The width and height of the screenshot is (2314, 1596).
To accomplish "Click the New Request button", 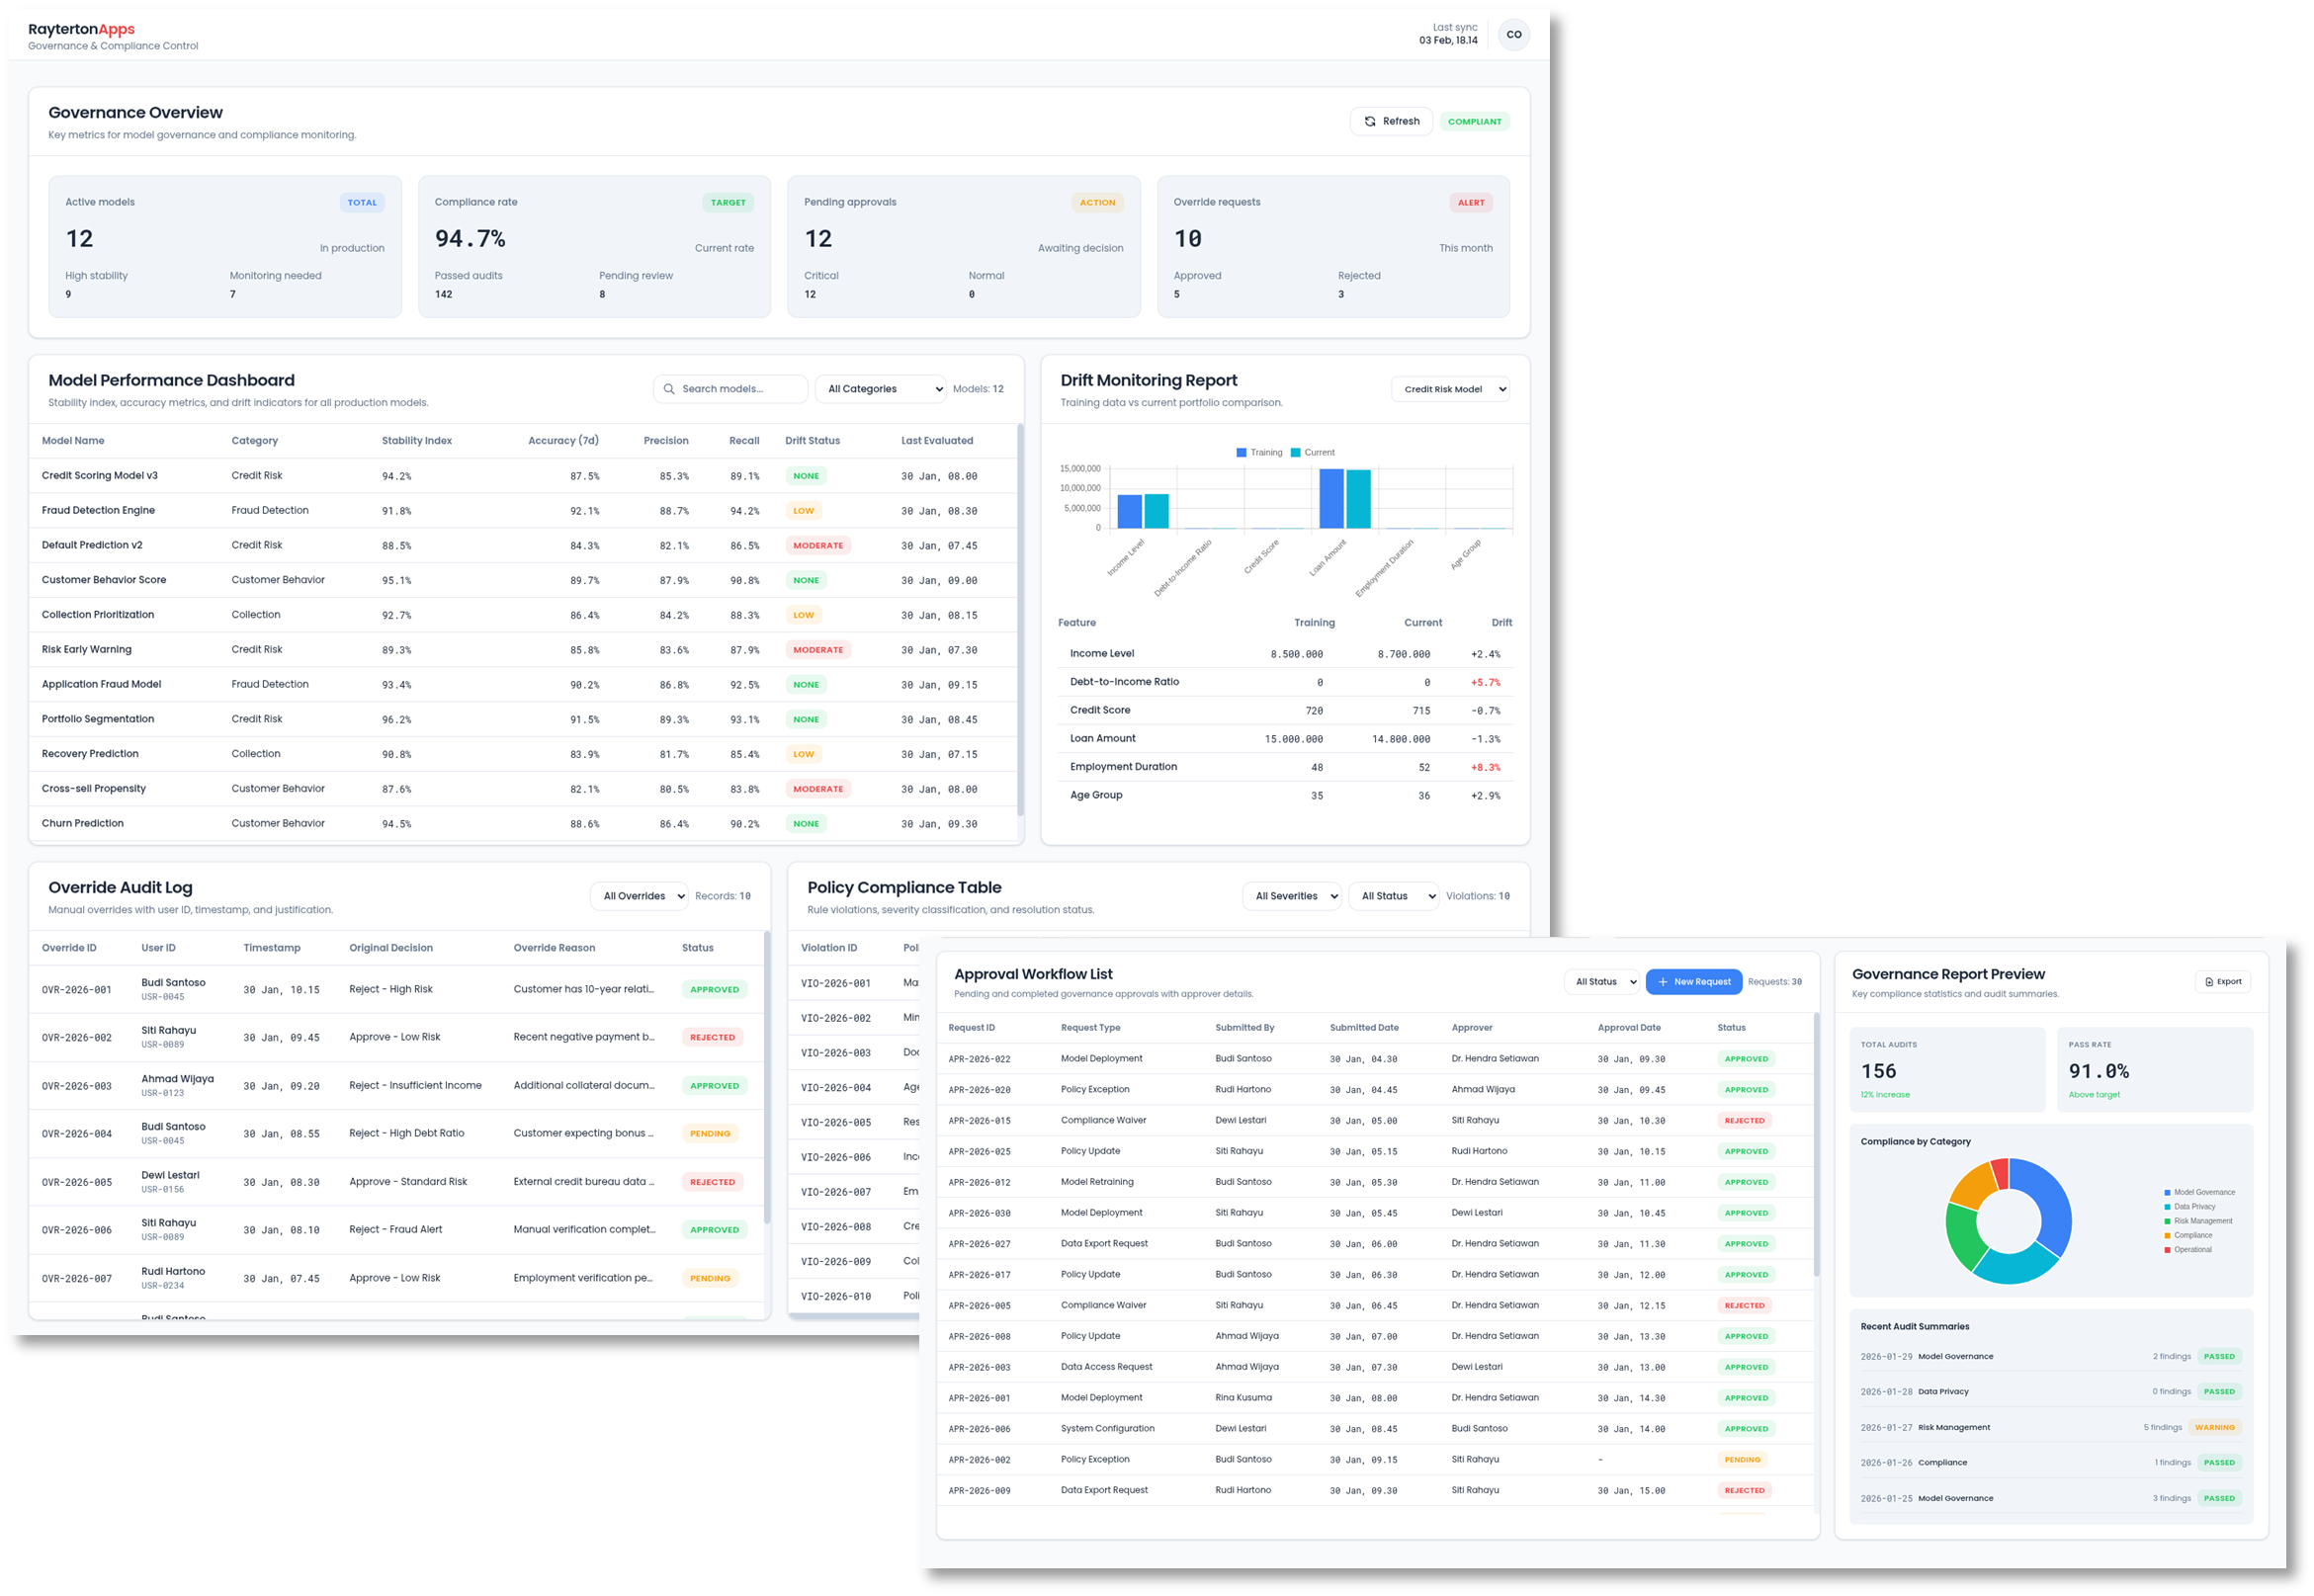I will point(1694,981).
